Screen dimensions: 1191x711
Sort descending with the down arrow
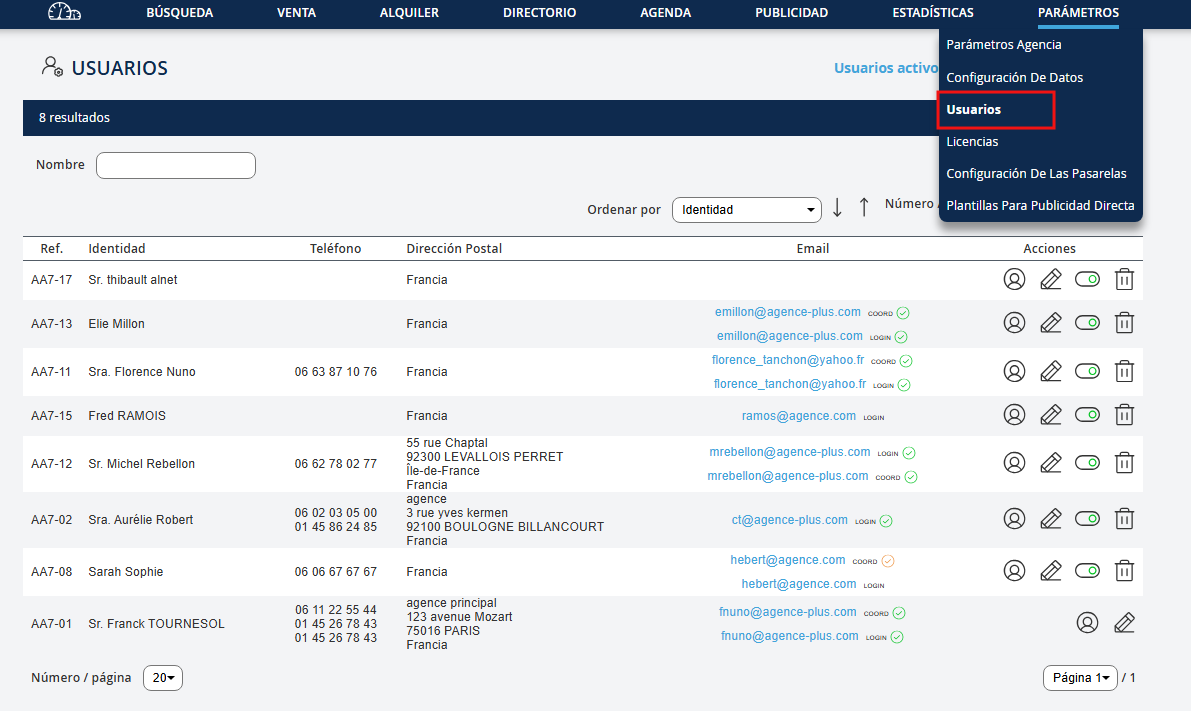coord(837,208)
